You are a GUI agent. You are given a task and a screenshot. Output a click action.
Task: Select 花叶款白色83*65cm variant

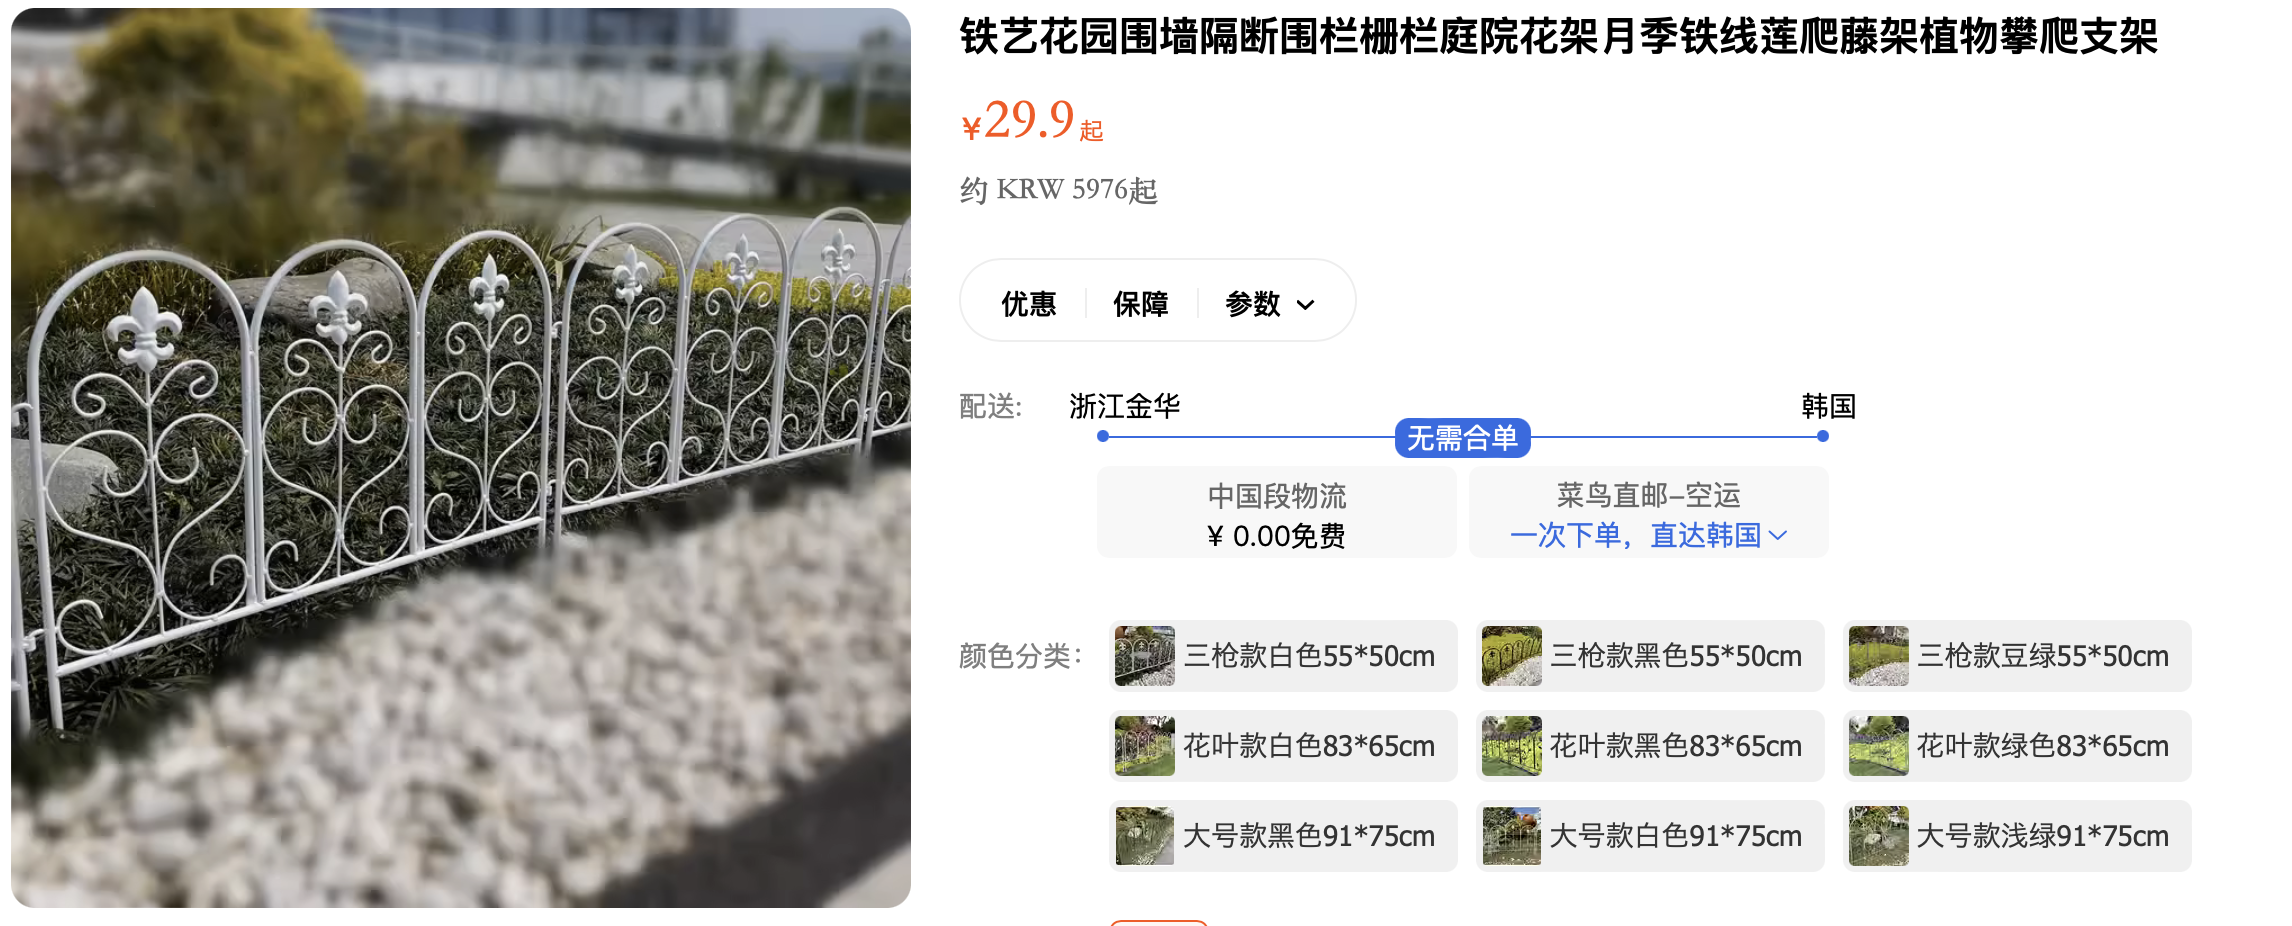1283,746
